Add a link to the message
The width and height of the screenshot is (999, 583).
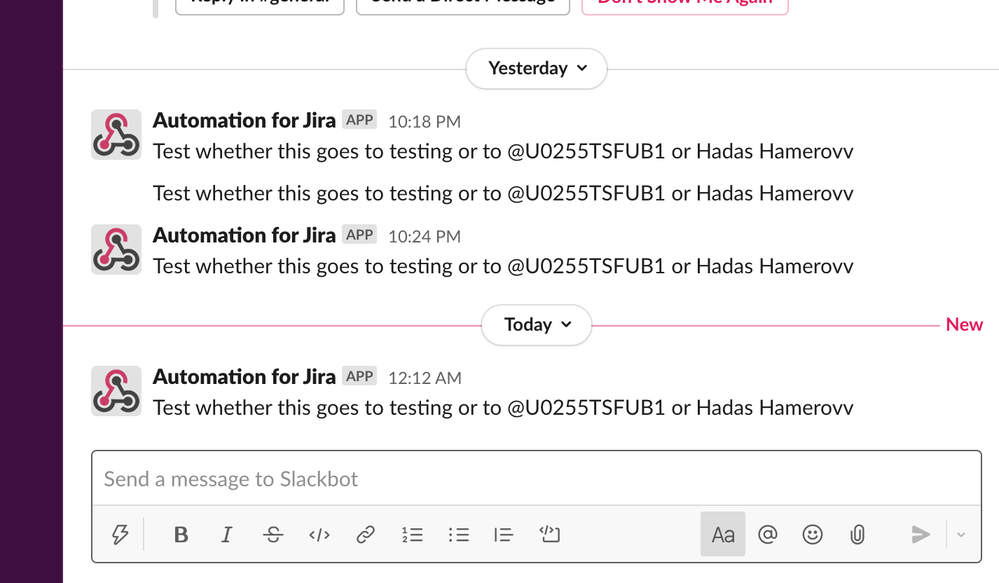364,534
